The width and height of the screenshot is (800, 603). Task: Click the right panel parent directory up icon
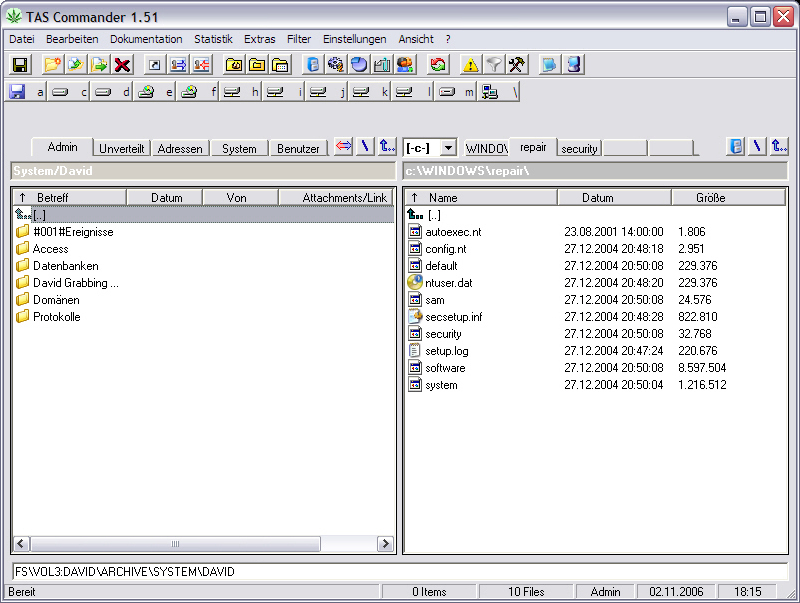point(779,146)
